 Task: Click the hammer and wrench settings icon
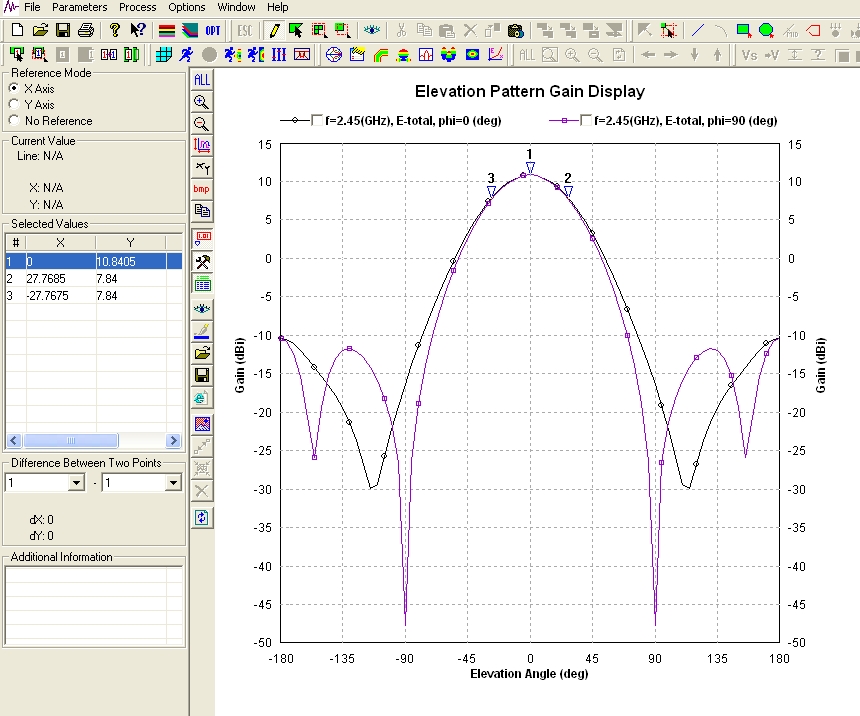[202, 262]
